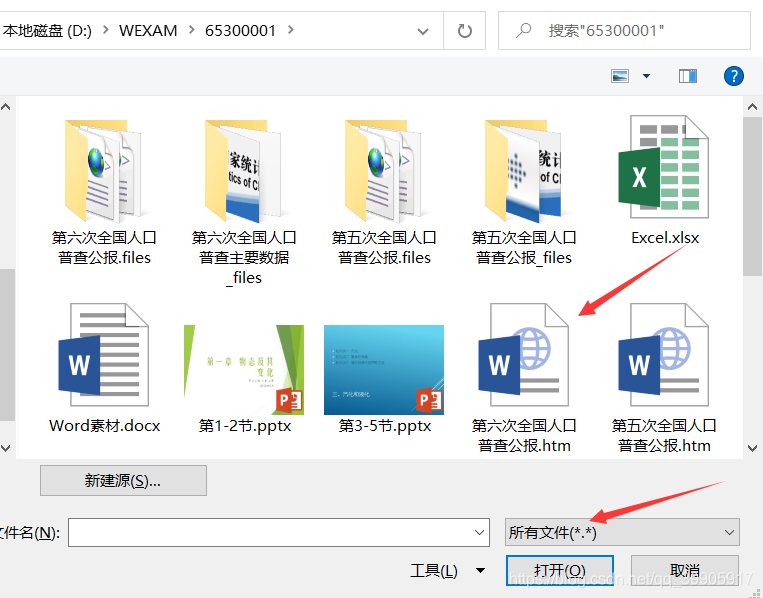Expand chevron after WEXAM breadcrumb
Viewport: 763px width, 598px height.
click(191, 30)
